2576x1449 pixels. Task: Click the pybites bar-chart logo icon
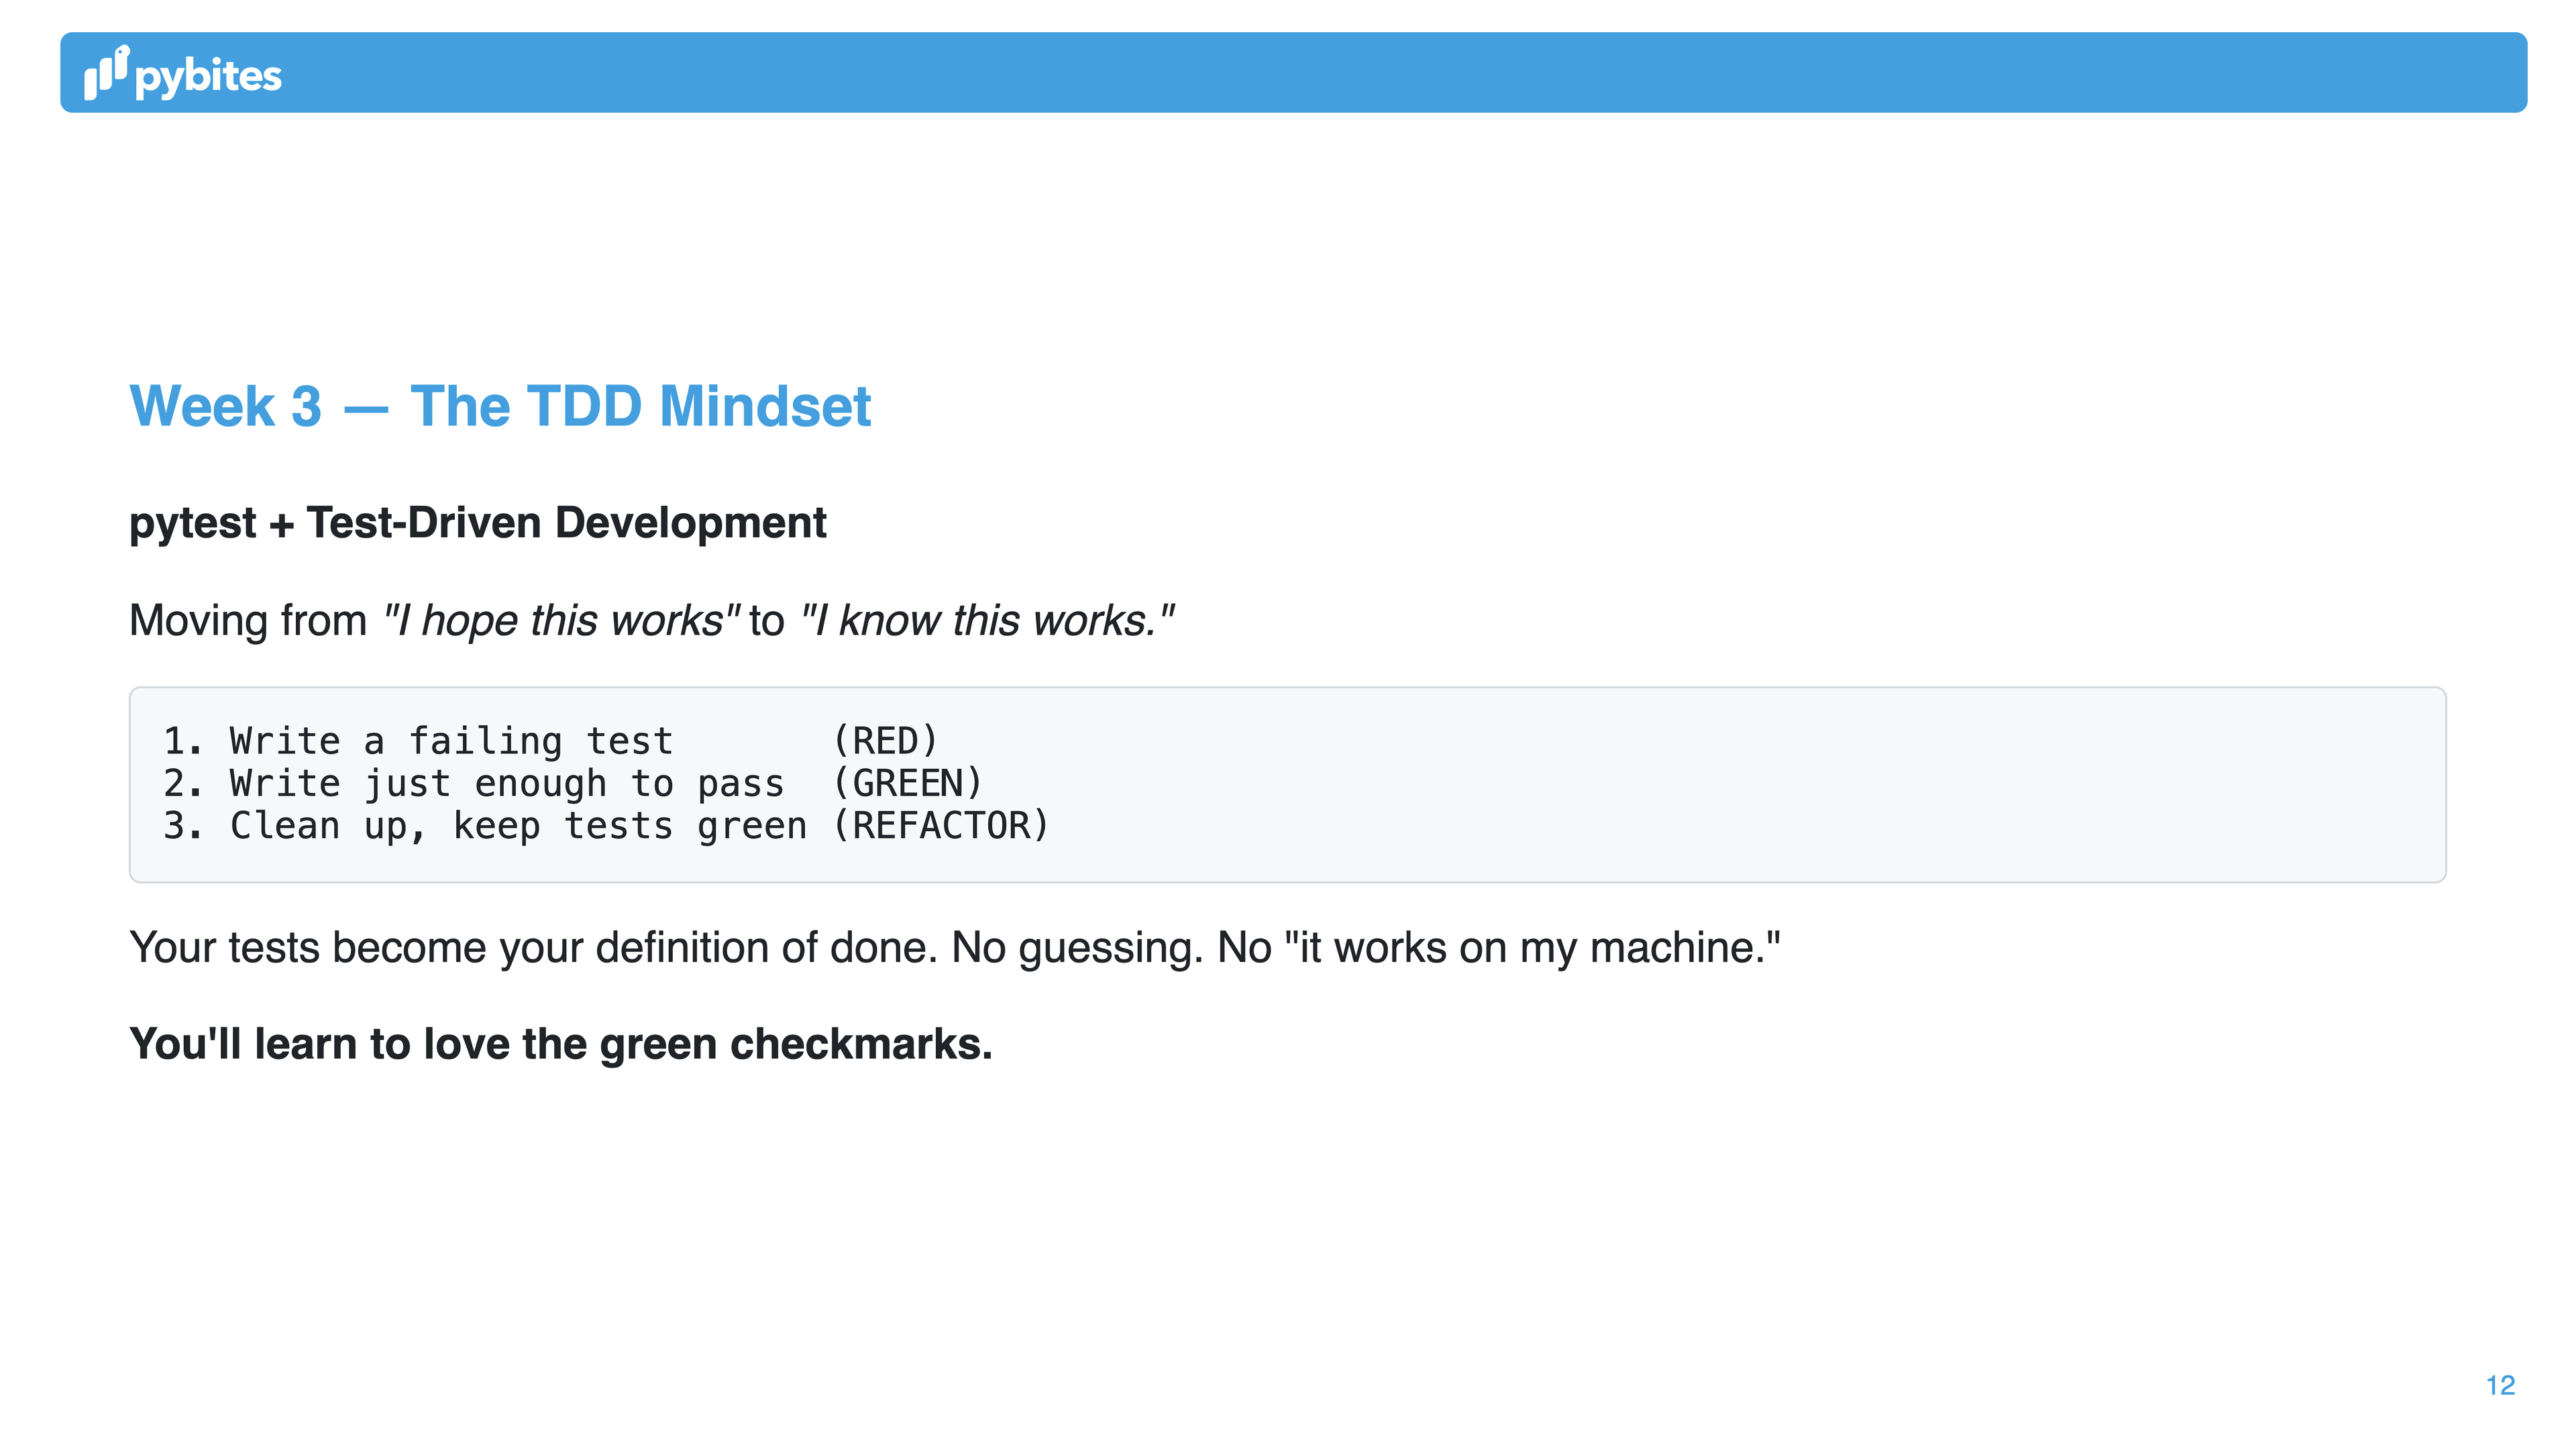107,72
